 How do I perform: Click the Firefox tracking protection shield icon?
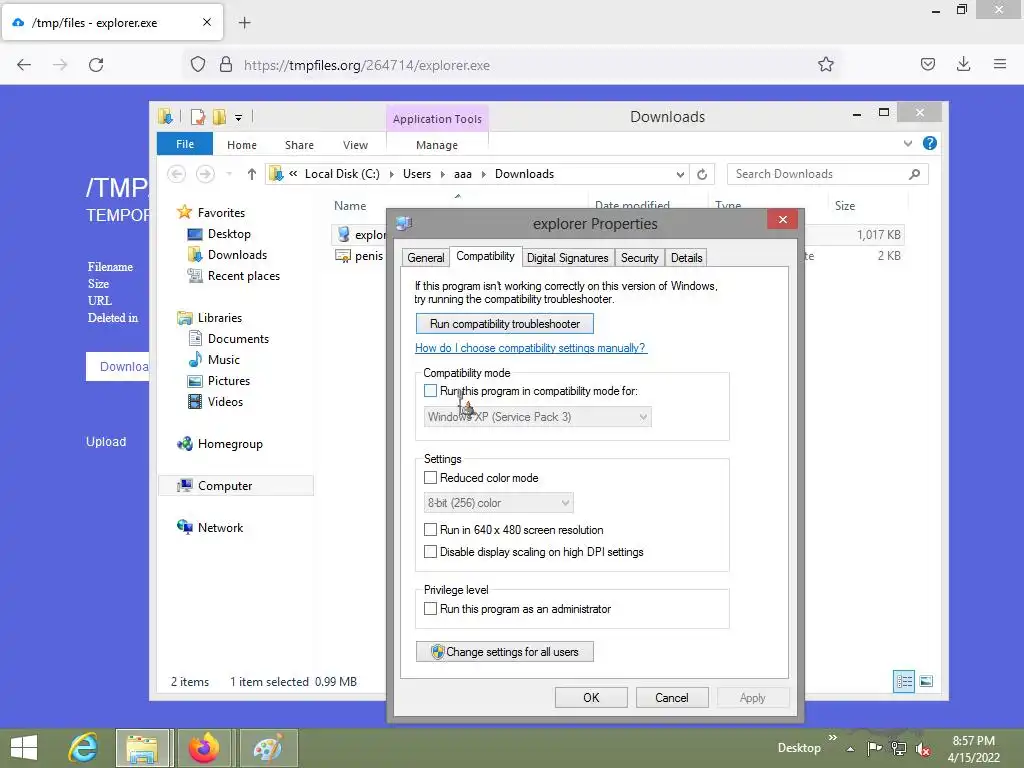pos(198,64)
